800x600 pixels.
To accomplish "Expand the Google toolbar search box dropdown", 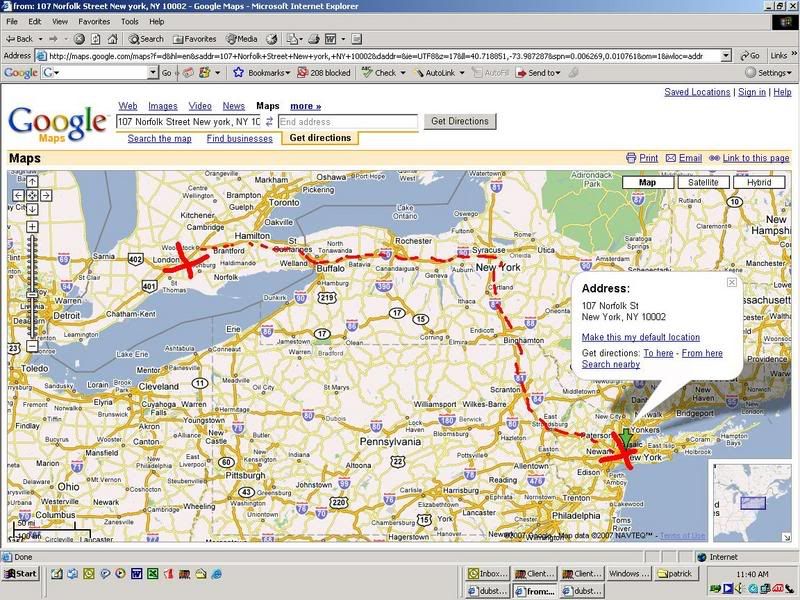I will tap(153, 73).
